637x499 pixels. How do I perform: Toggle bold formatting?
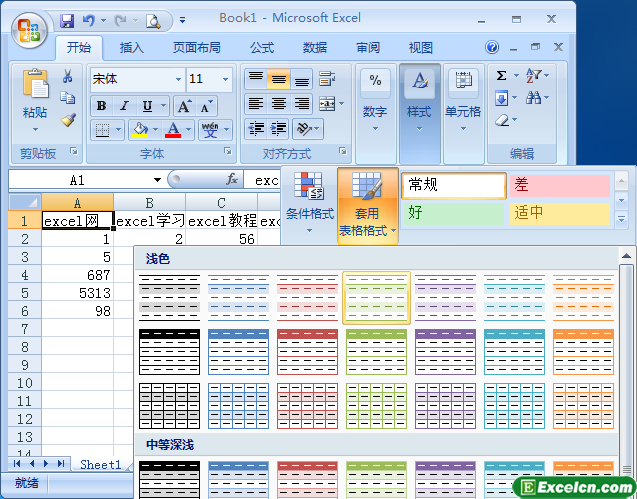(x=102, y=106)
